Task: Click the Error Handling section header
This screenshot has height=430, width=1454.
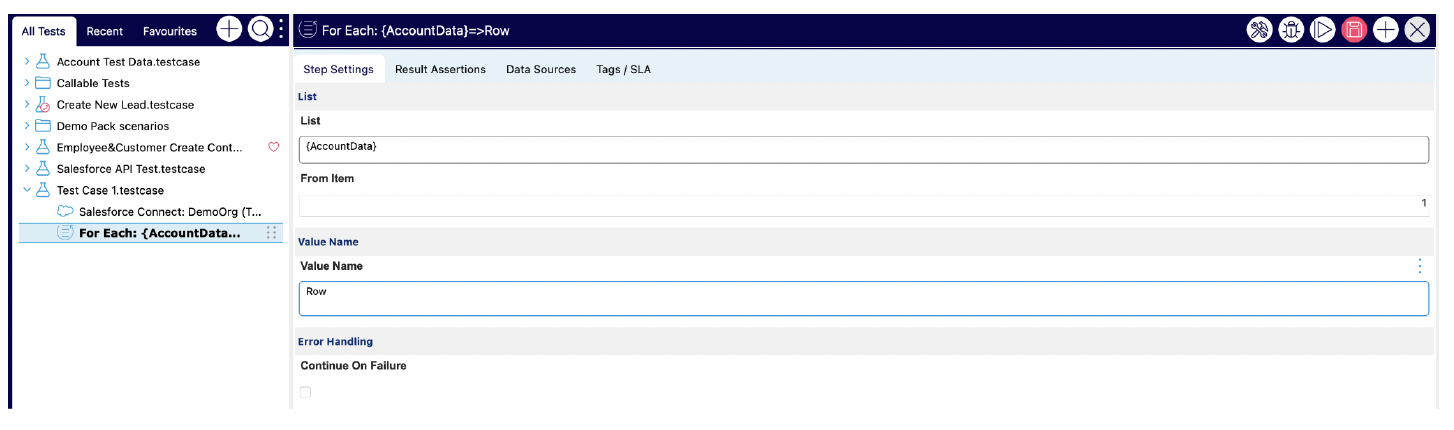Action: [864, 342]
